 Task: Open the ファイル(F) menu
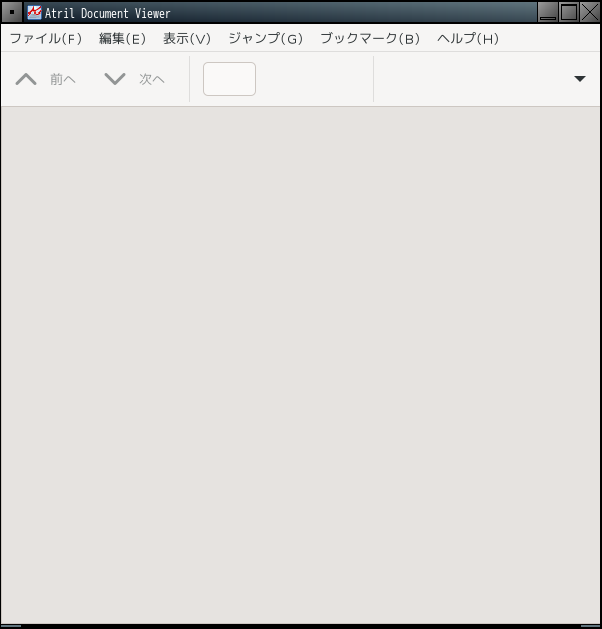pyautogui.click(x=46, y=39)
